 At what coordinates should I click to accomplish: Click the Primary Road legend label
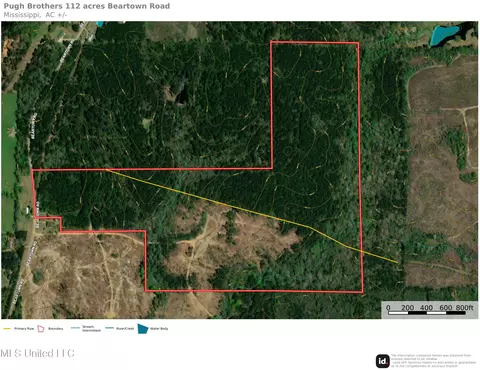pyautogui.click(x=24, y=329)
